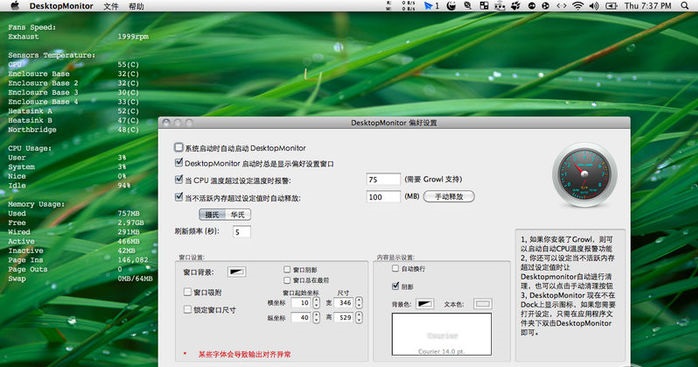Open the 文本色 color well

pyautogui.click(x=483, y=304)
